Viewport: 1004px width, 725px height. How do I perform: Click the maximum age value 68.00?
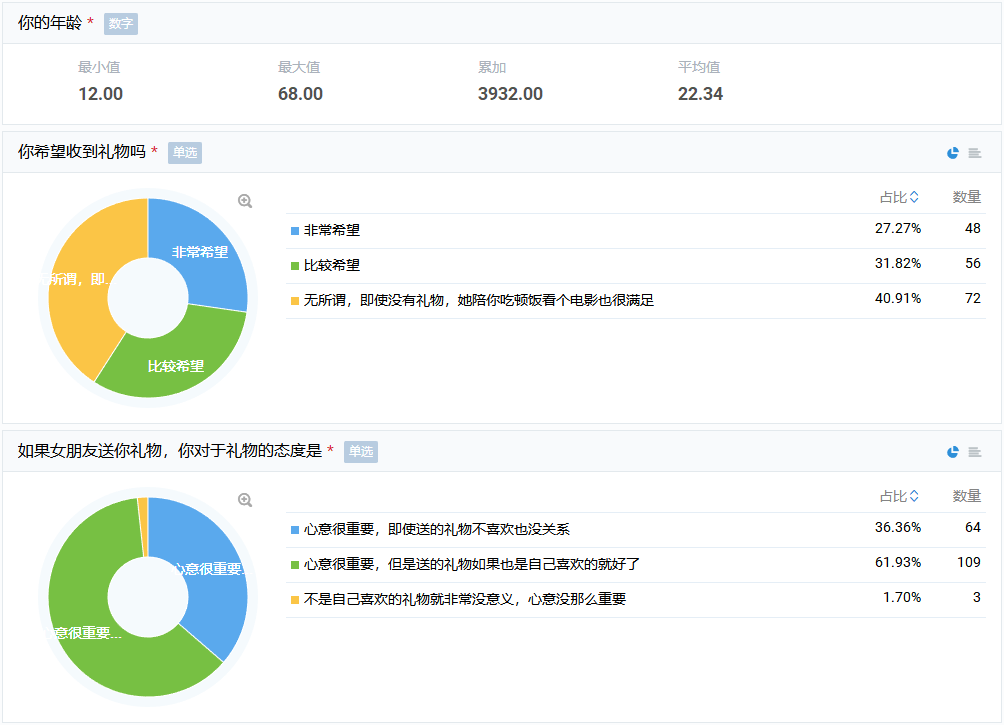[x=300, y=94]
